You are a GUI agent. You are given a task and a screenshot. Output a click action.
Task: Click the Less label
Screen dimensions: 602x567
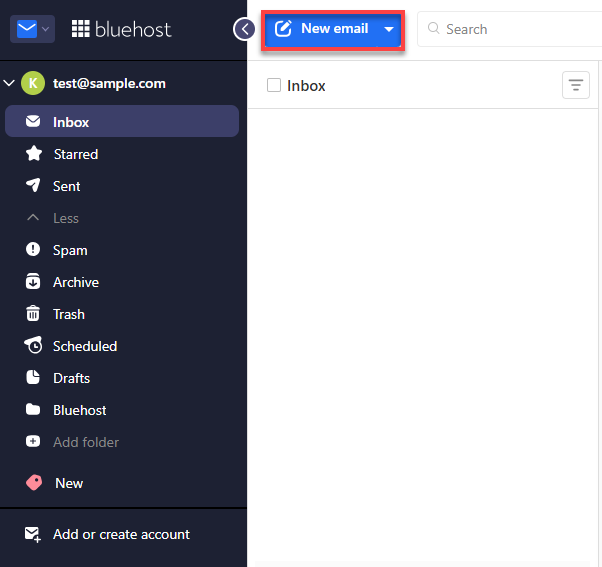[66, 218]
